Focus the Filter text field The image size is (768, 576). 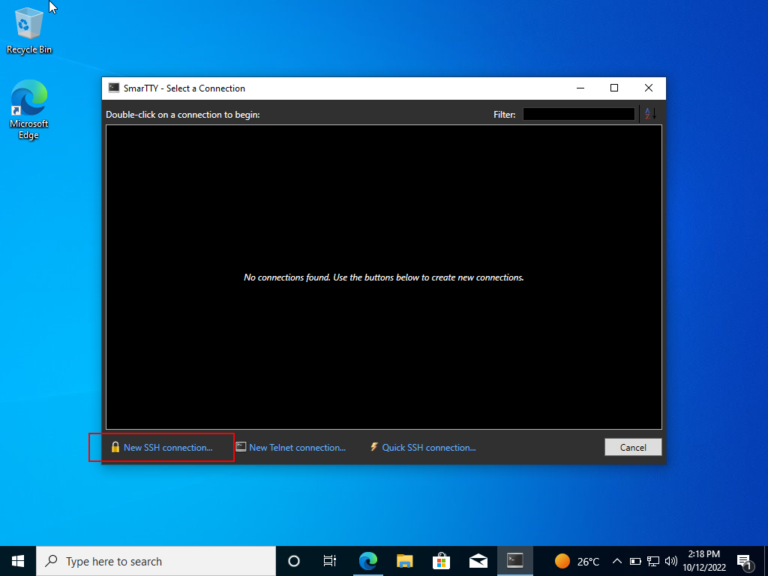click(x=578, y=114)
